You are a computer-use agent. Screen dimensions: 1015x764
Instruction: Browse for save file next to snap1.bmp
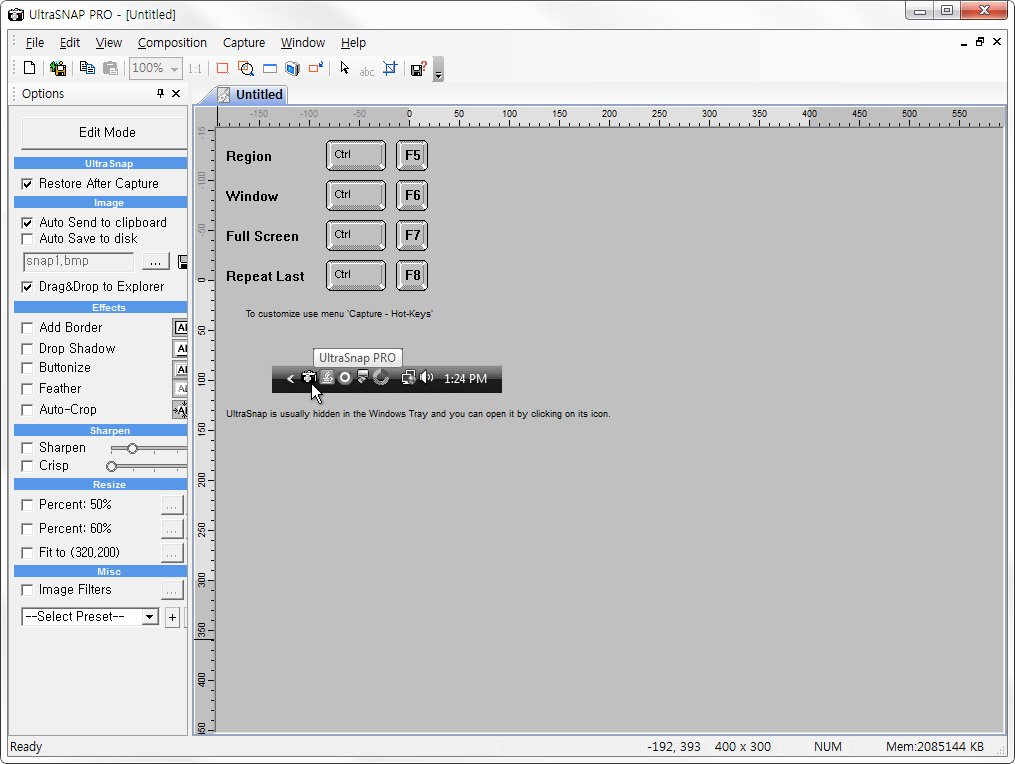[155, 262]
